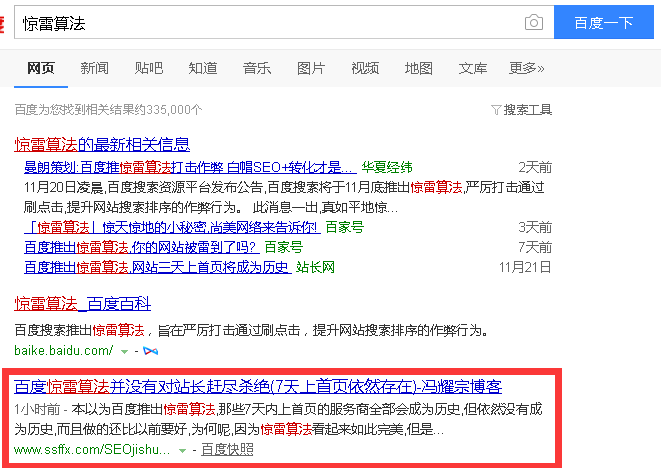Click the 3天前 timestamp
Screen dimensions: 661x468
(535, 228)
